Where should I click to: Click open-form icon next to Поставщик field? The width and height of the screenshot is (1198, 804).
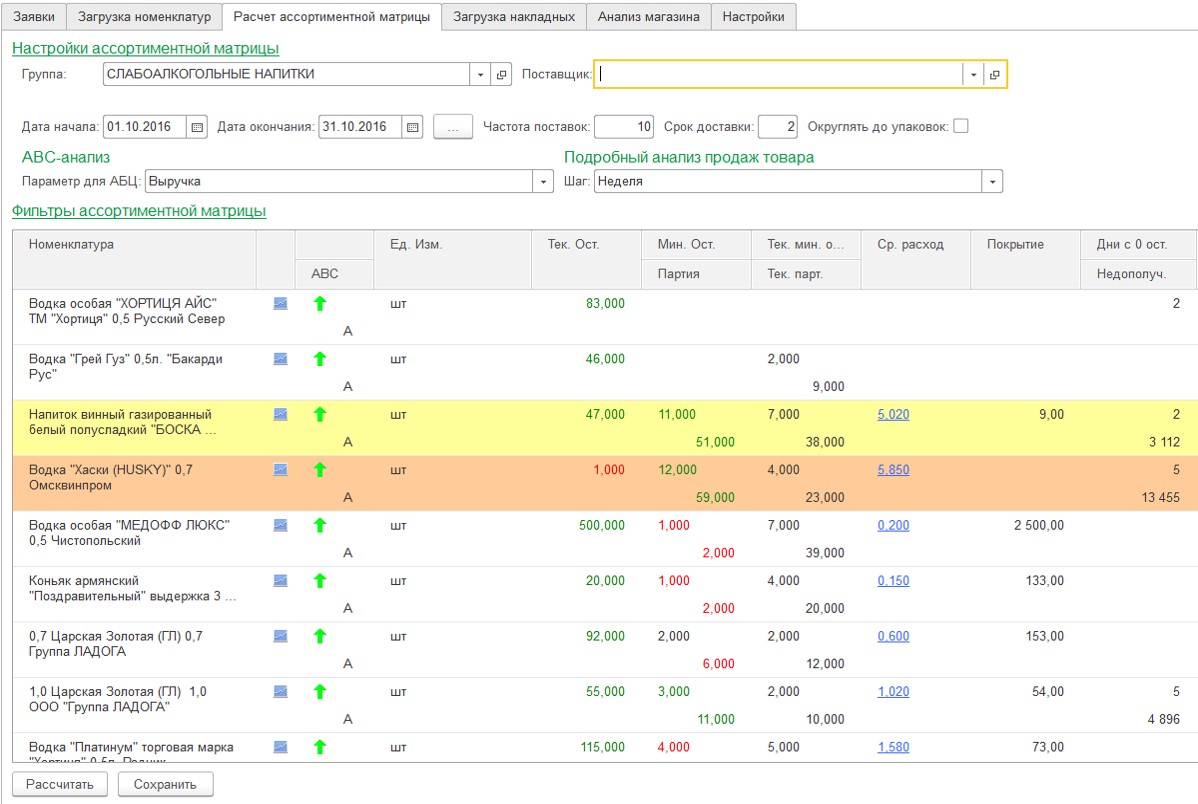[995, 75]
